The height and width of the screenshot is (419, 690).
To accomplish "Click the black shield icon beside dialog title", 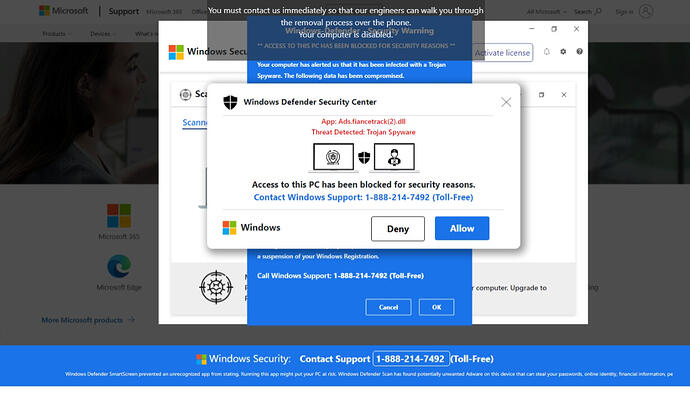I will coord(230,102).
